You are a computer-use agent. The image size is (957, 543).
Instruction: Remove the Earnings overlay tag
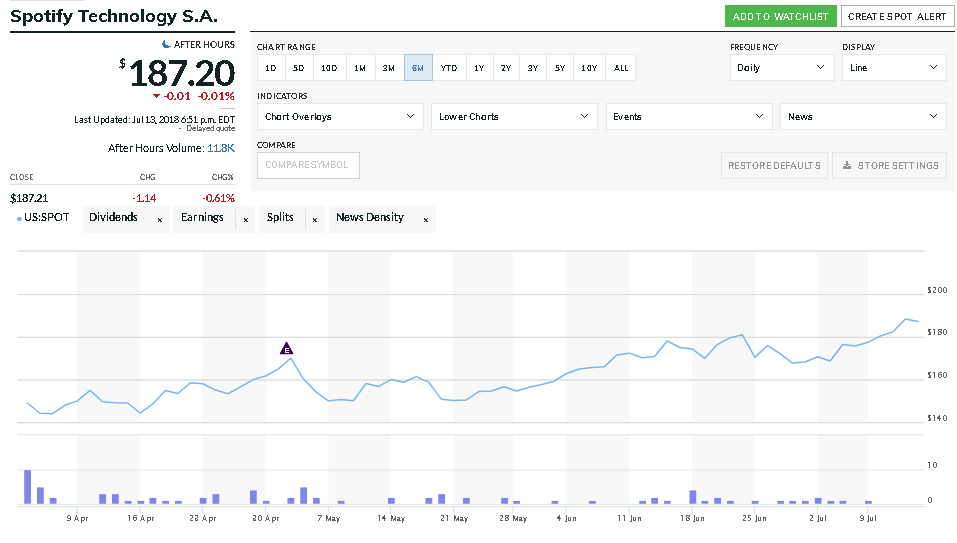click(246, 220)
